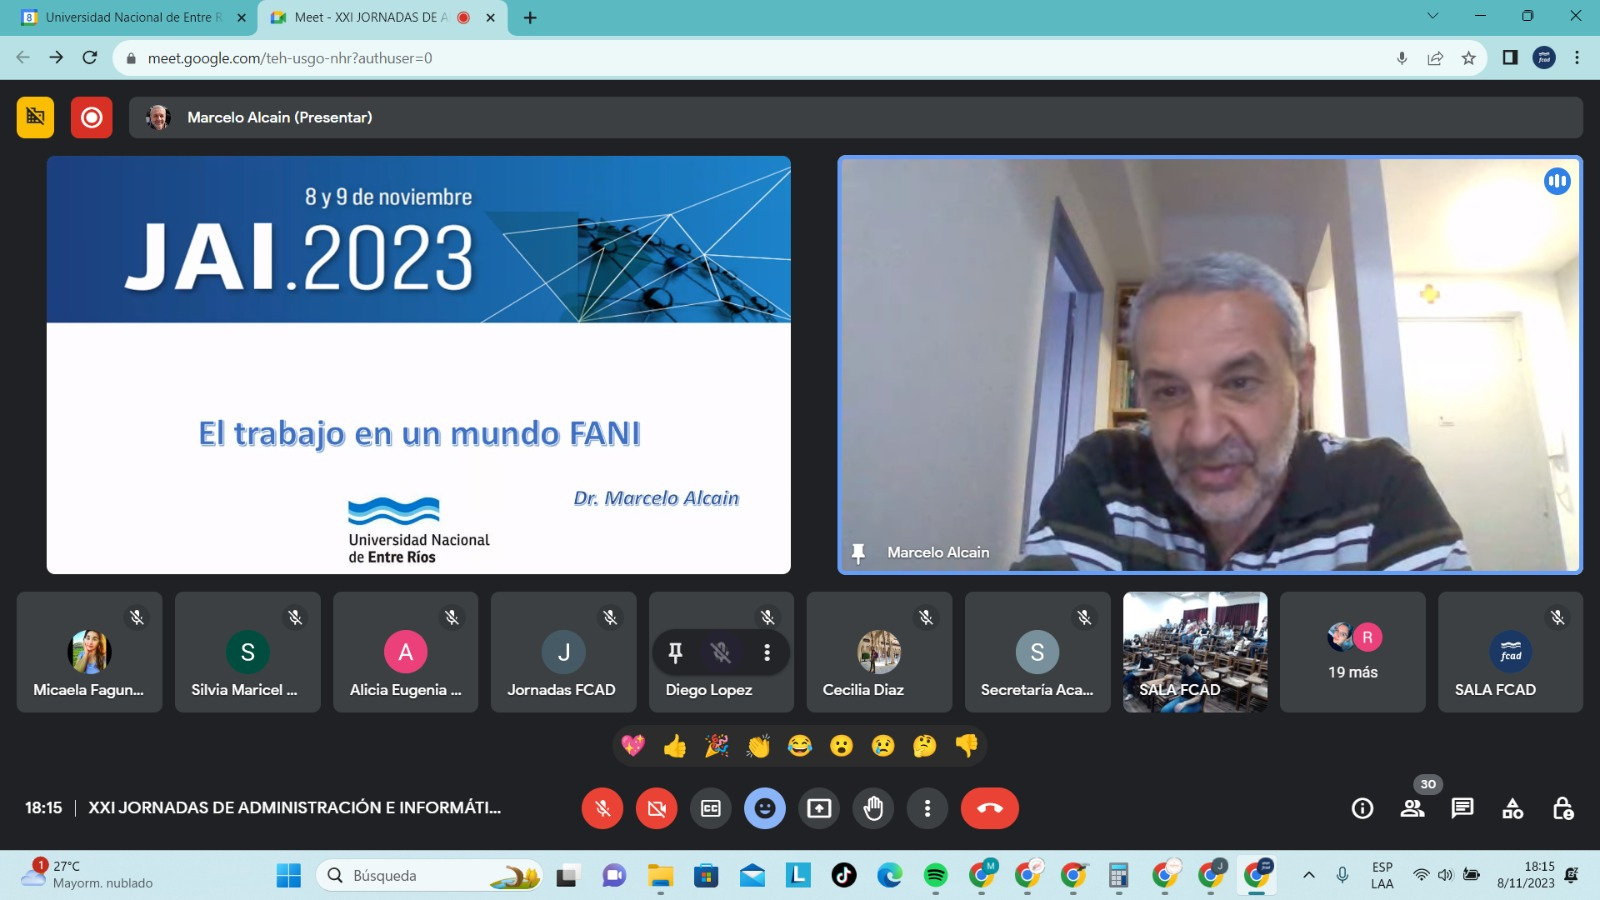Open TikTok from the taskbar

coord(843,876)
